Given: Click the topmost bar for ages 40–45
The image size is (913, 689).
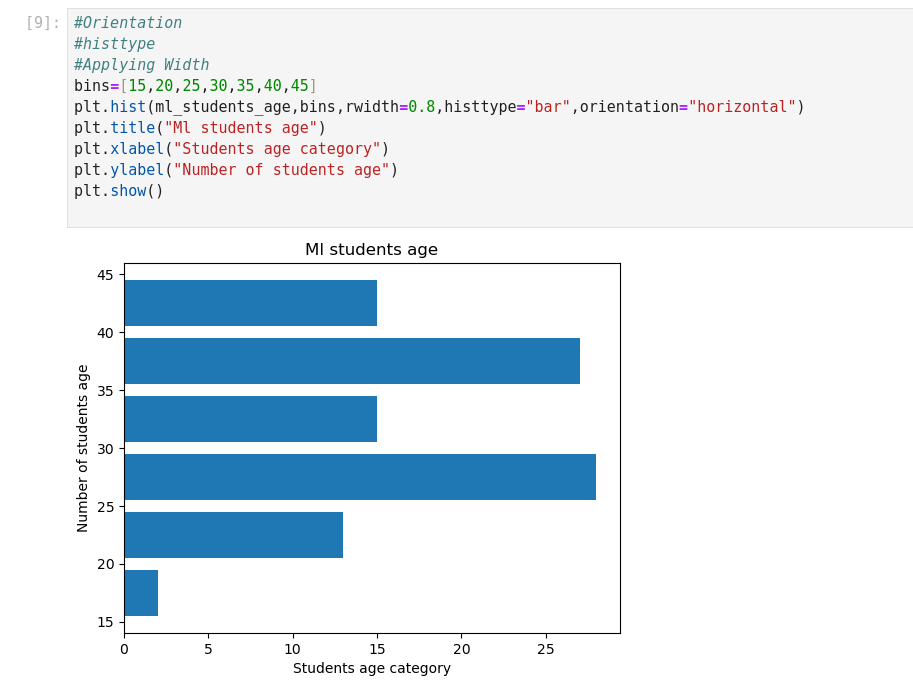Looking at the screenshot, I should tap(250, 303).
